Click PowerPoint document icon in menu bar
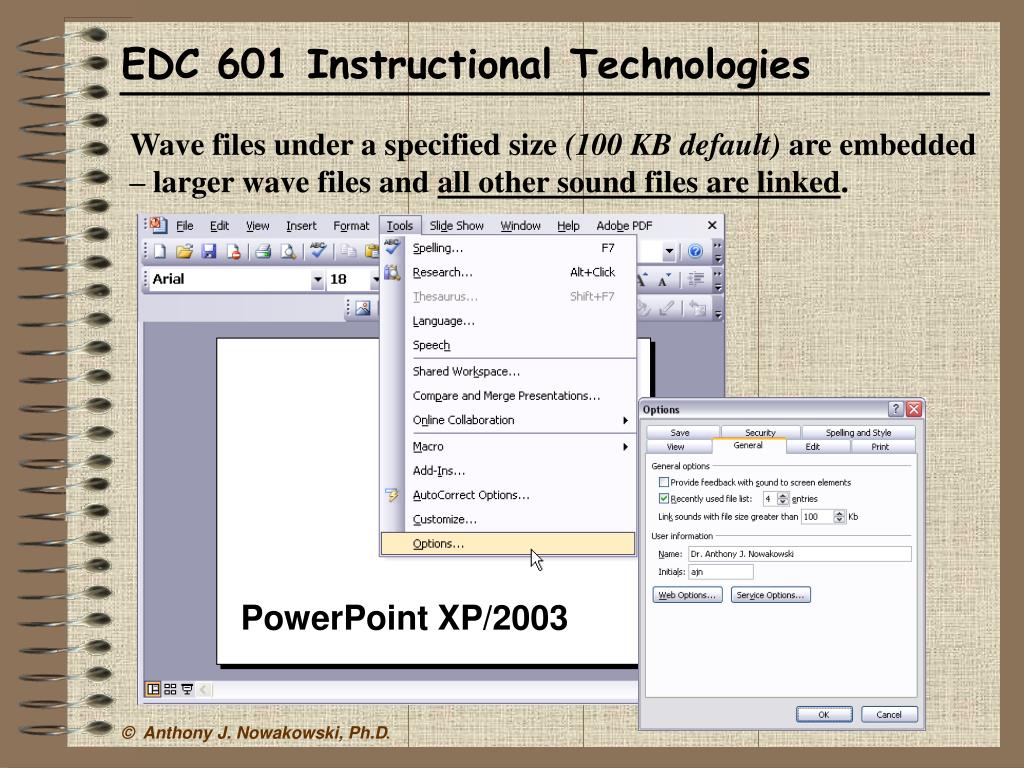This screenshot has height=768, width=1024. (157, 225)
